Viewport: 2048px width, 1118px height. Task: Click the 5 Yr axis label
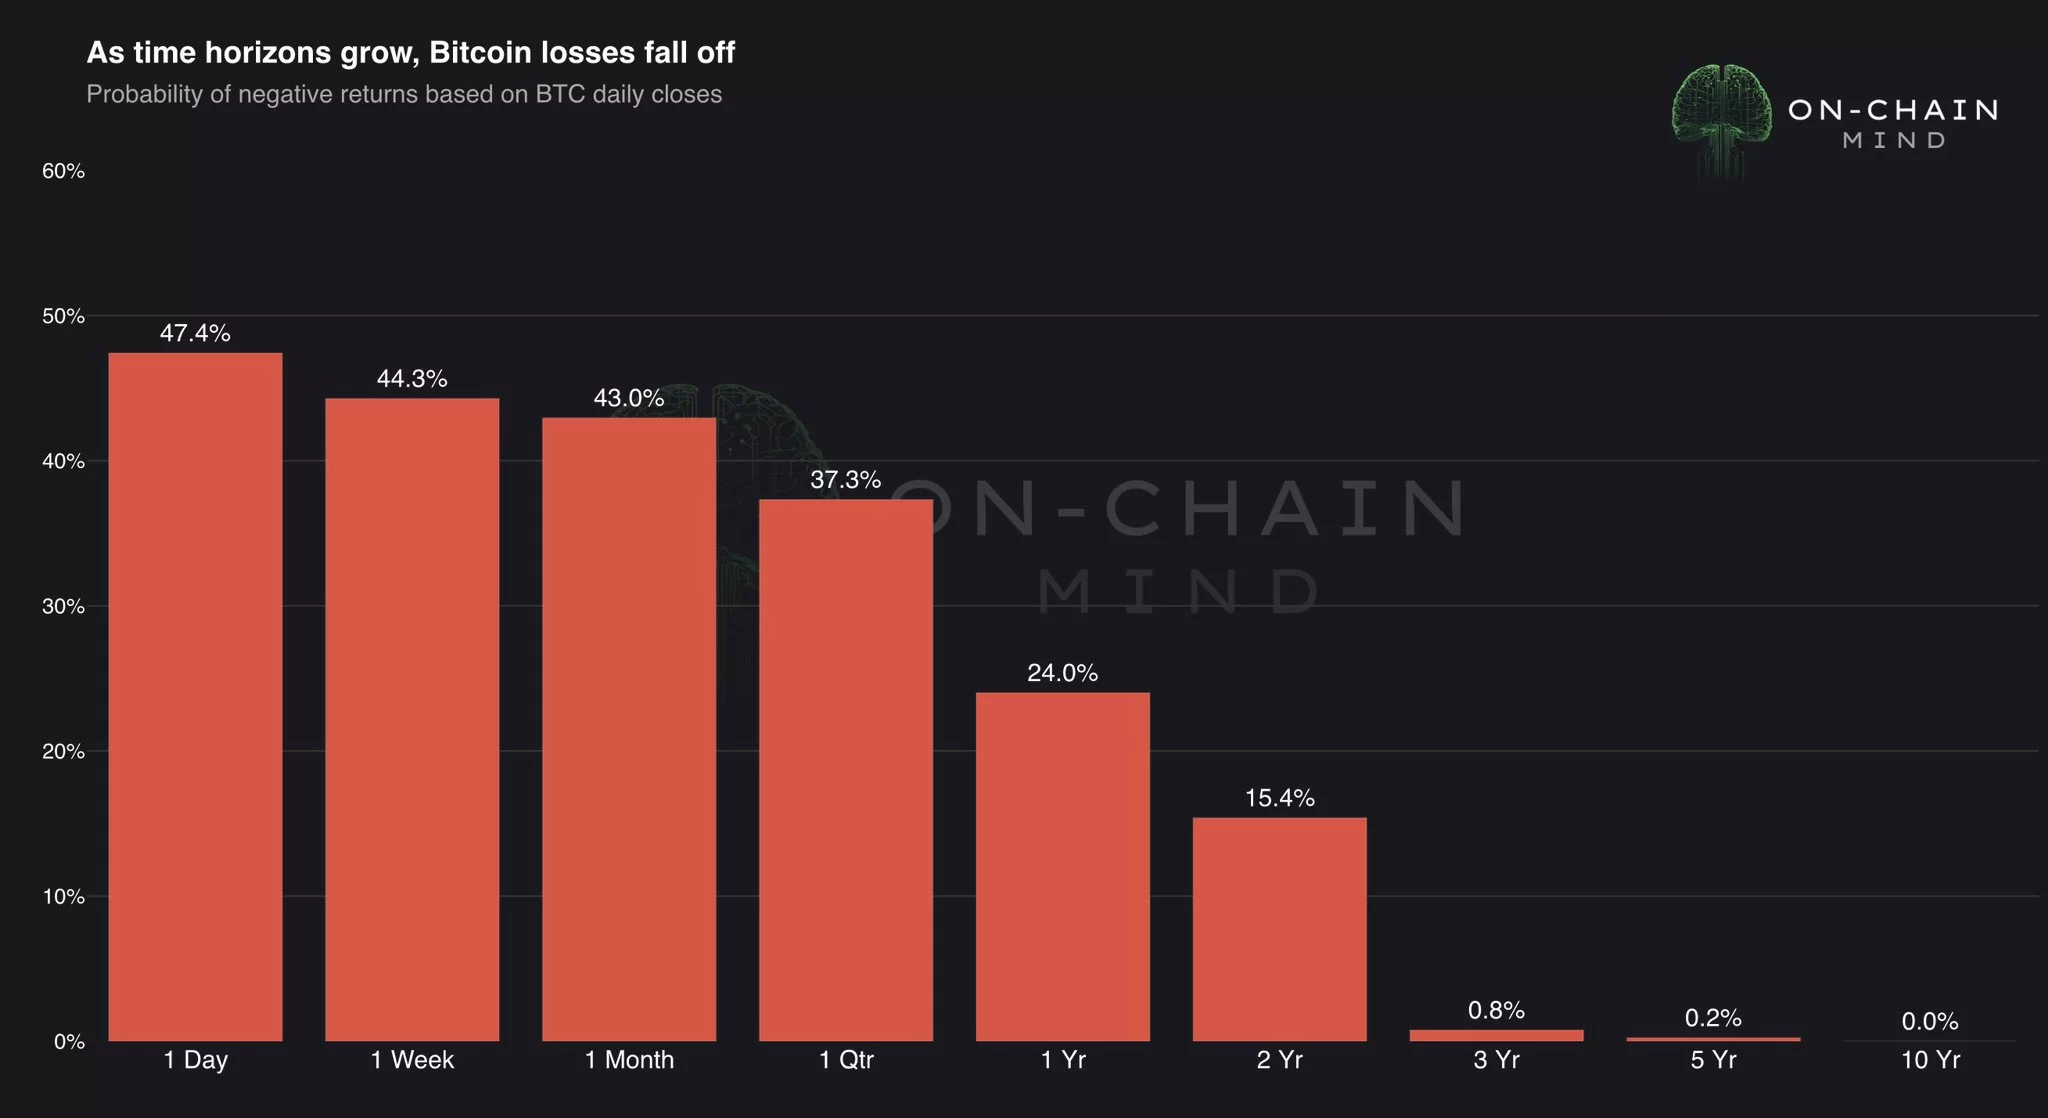1713,1060
